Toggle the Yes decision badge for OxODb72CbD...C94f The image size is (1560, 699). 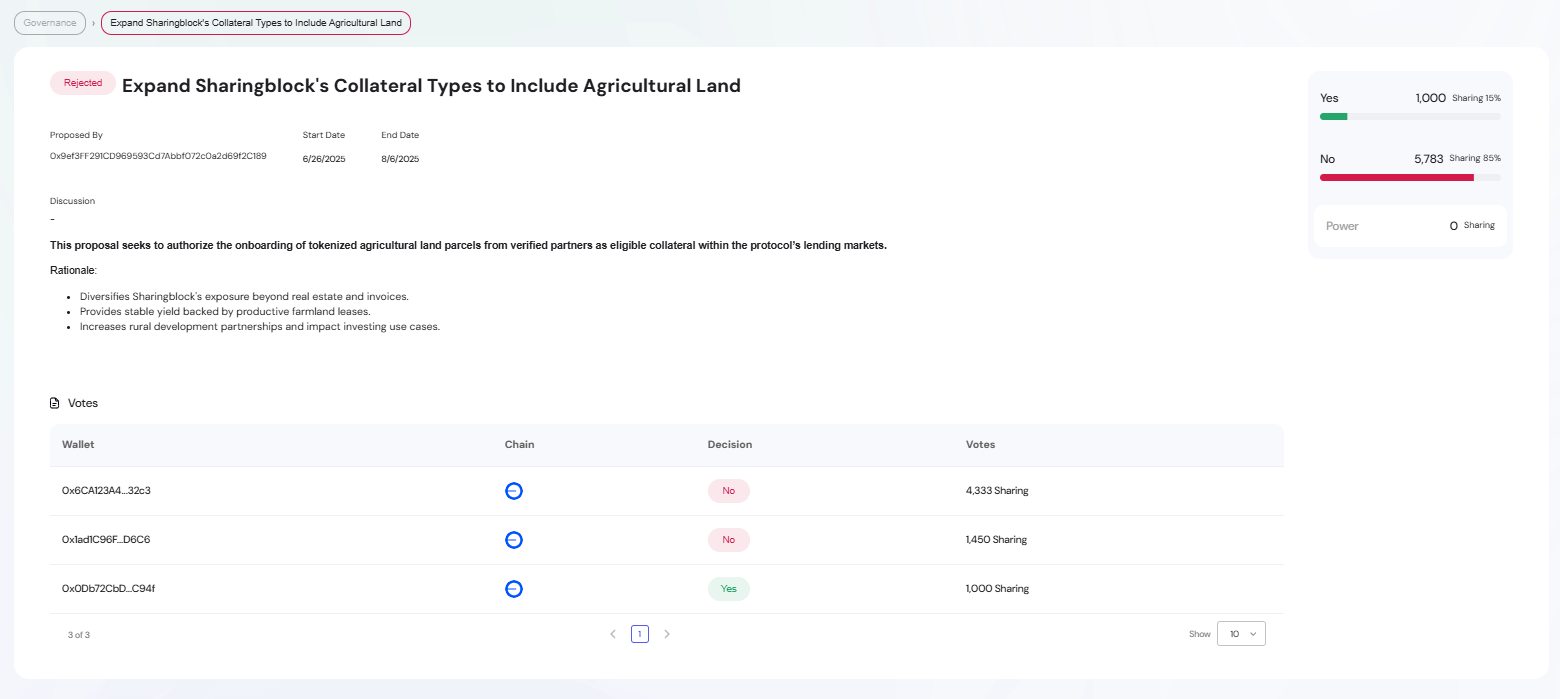click(x=729, y=588)
